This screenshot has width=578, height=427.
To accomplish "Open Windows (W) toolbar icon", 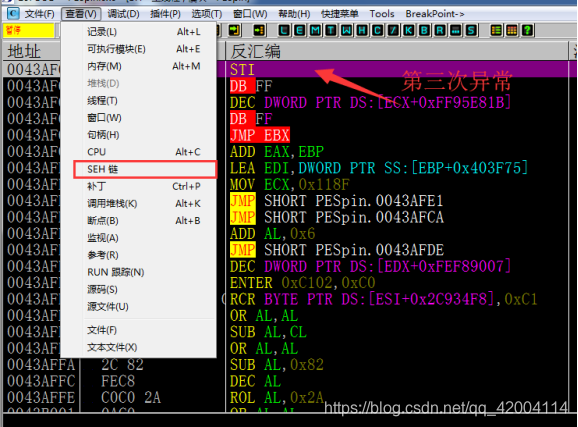I will [x=347, y=30].
